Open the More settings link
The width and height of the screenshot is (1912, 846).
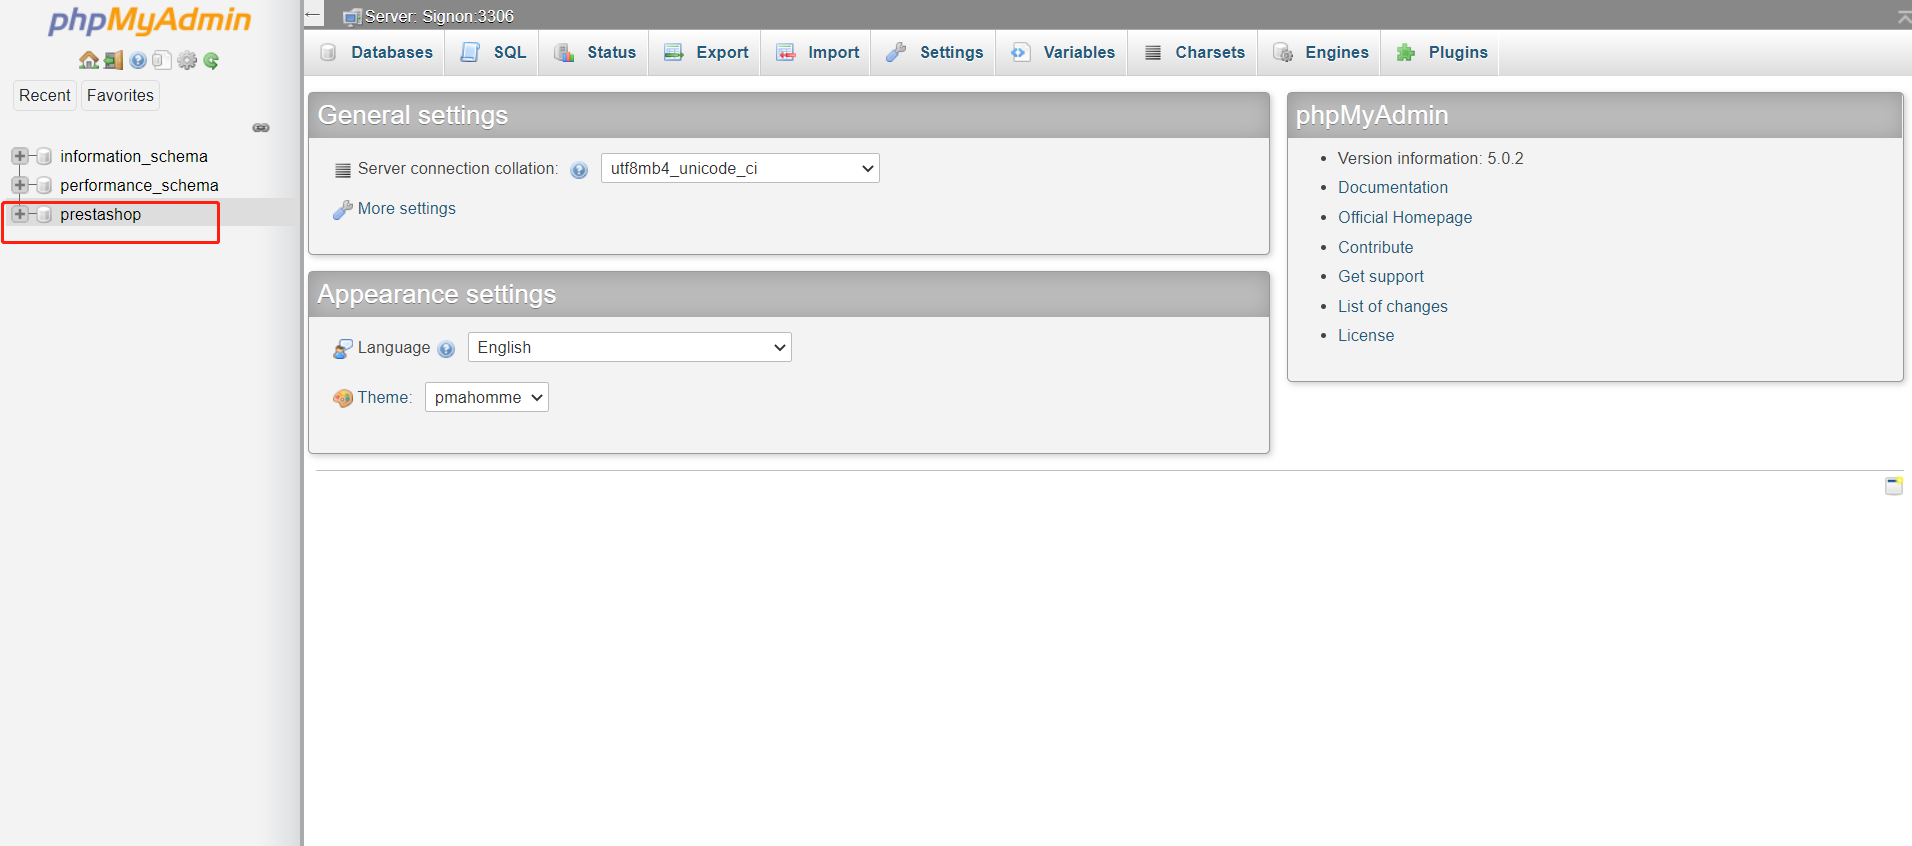(407, 208)
